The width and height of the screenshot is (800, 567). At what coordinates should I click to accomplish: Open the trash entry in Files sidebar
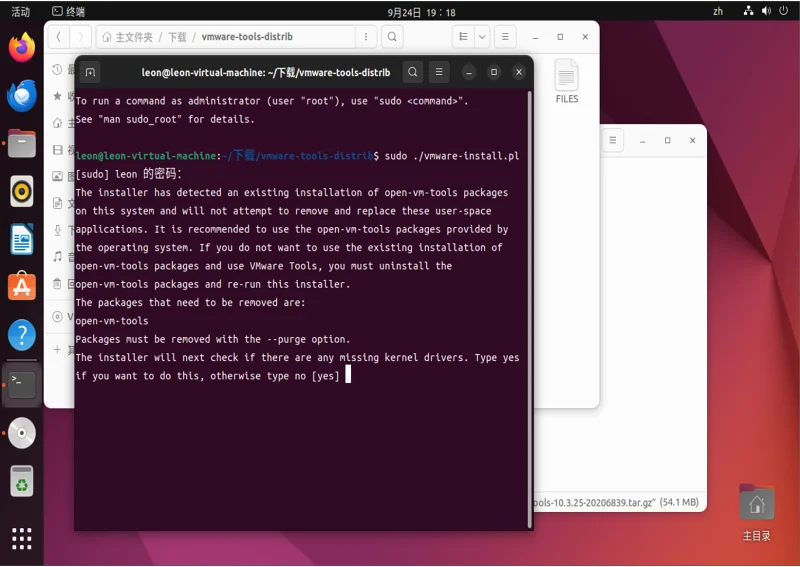[x=62, y=284]
